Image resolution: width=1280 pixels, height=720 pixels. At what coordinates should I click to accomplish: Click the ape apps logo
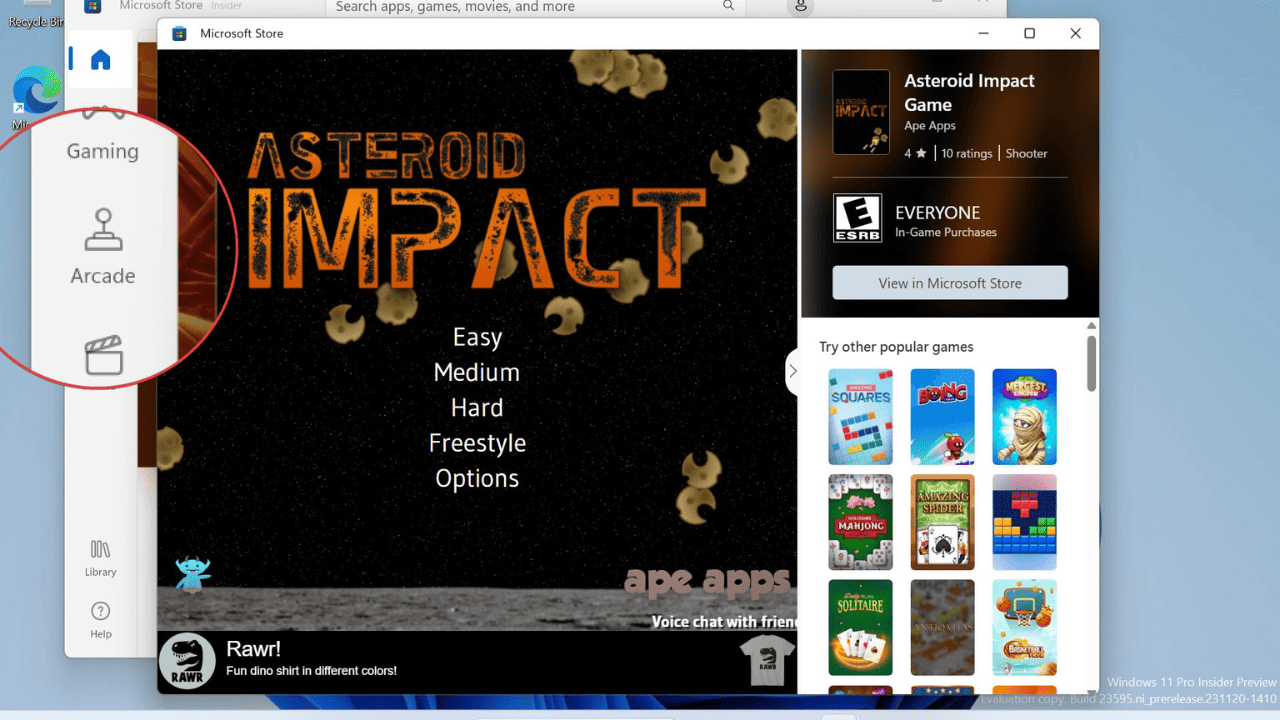click(x=706, y=582)
